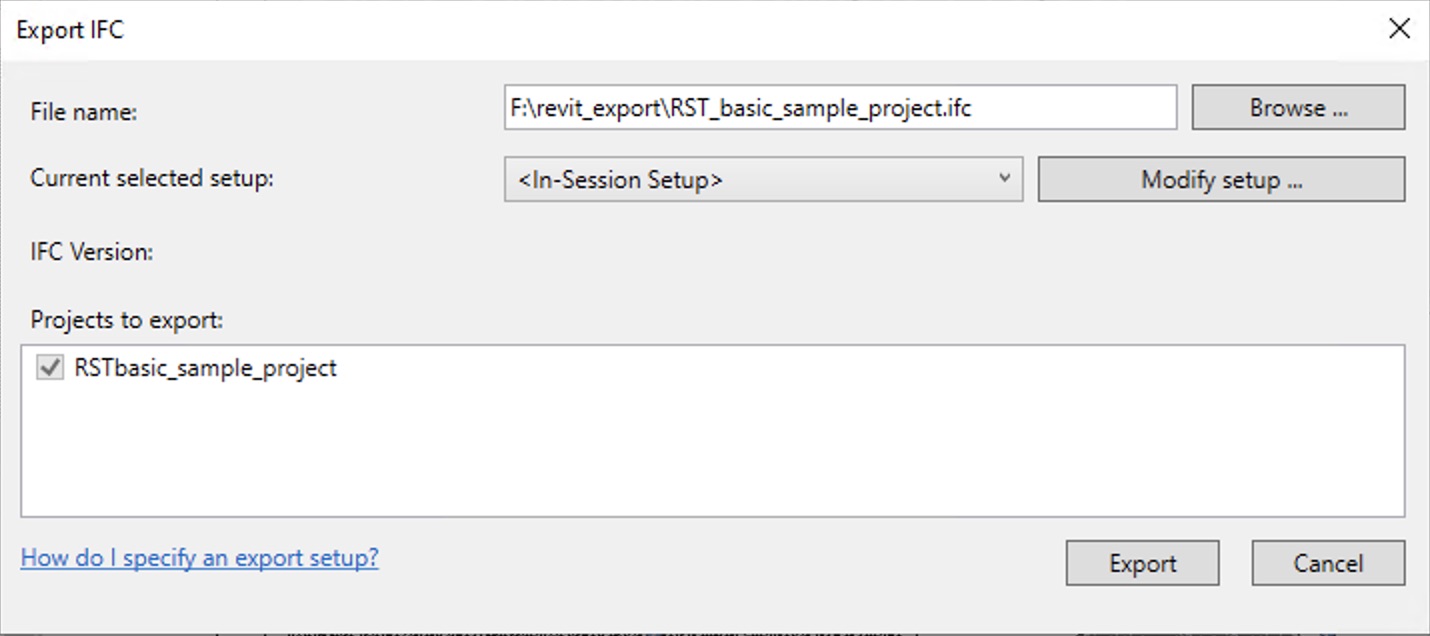Click the F:\revit_export folder part of path
The image size is (1430, 636).
coord(586,108)
